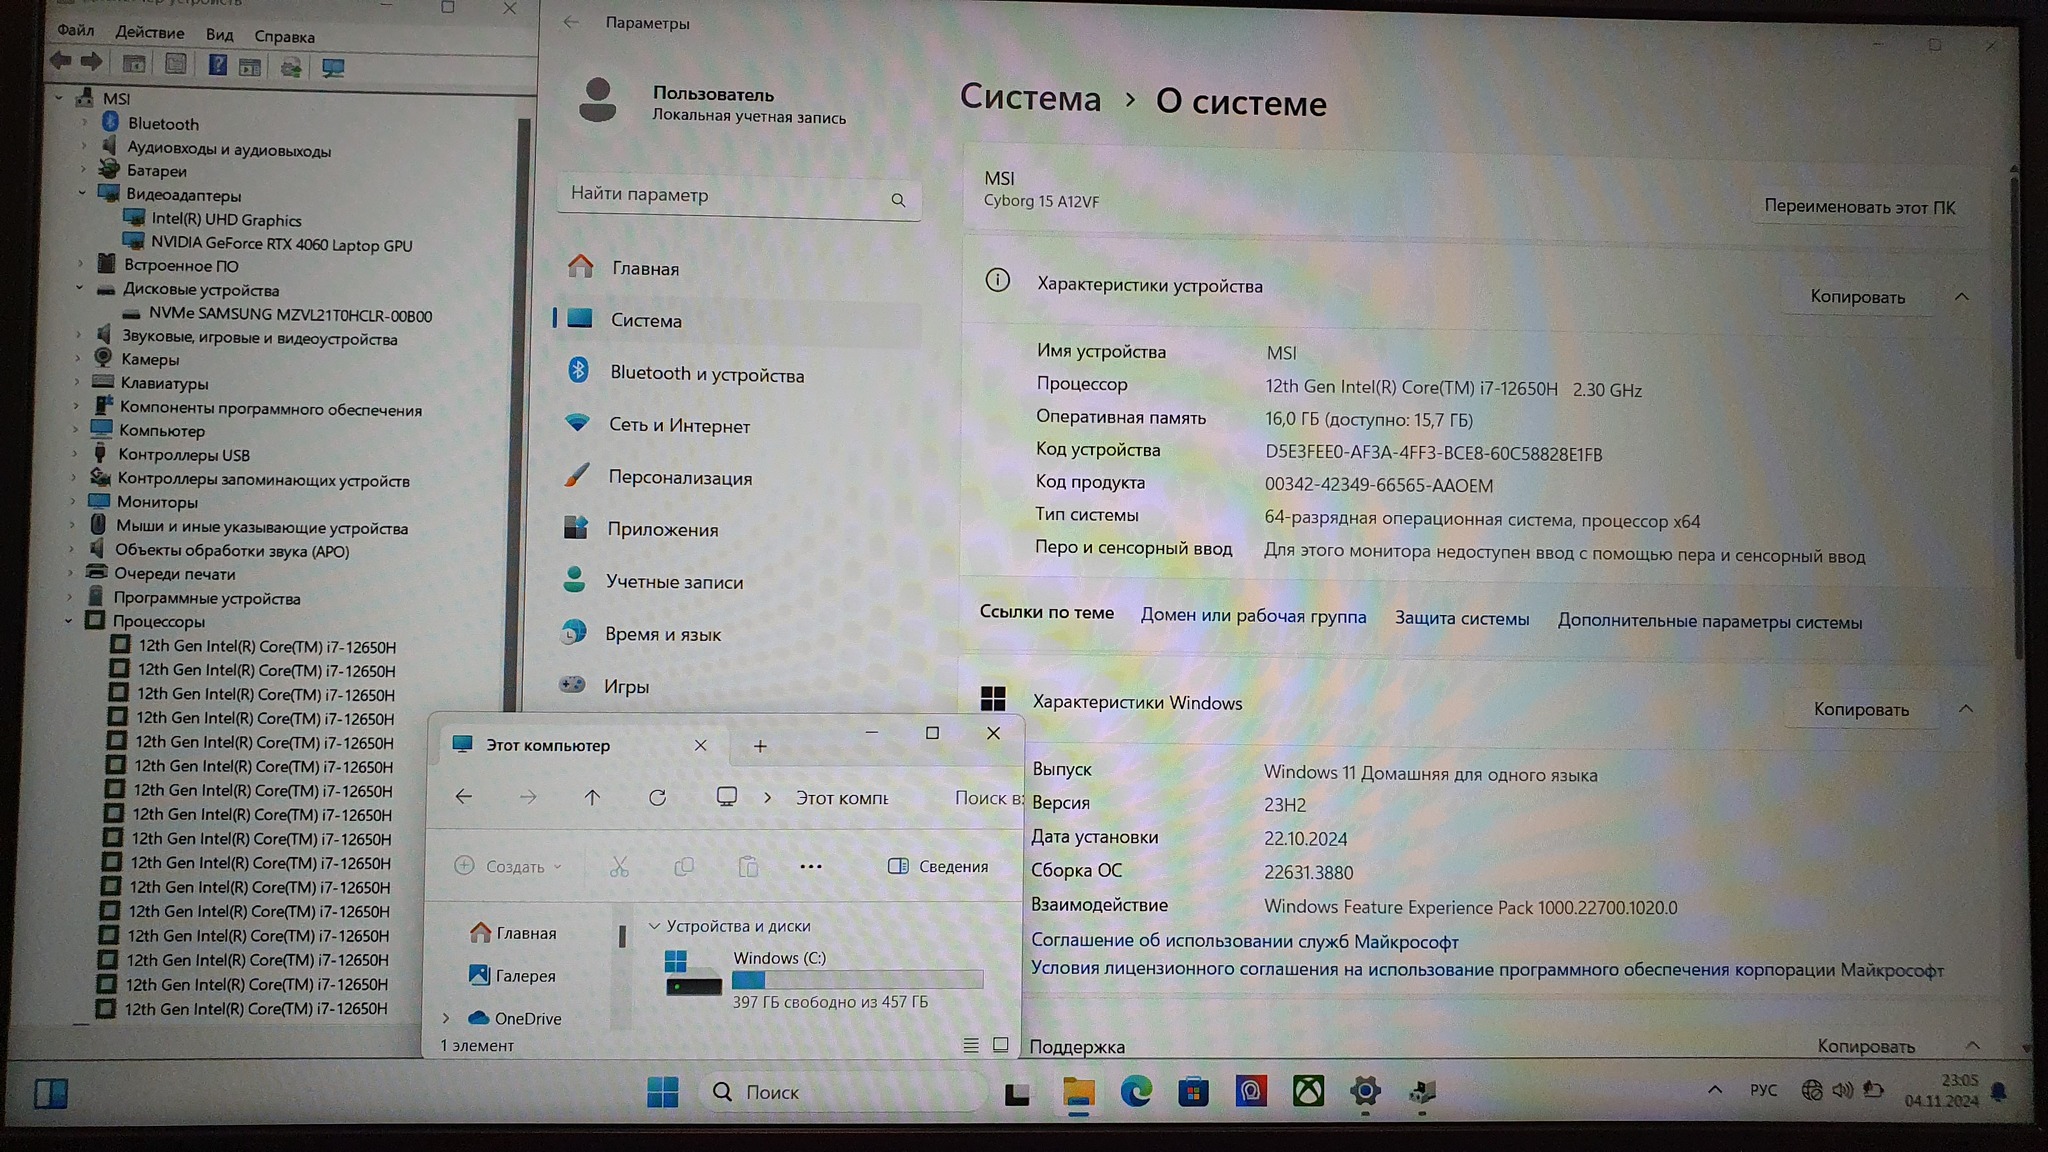Click the Refresh icon in File Explorer
Viewport: 2048px width, 1152px height.
click(x=657, y=798)
